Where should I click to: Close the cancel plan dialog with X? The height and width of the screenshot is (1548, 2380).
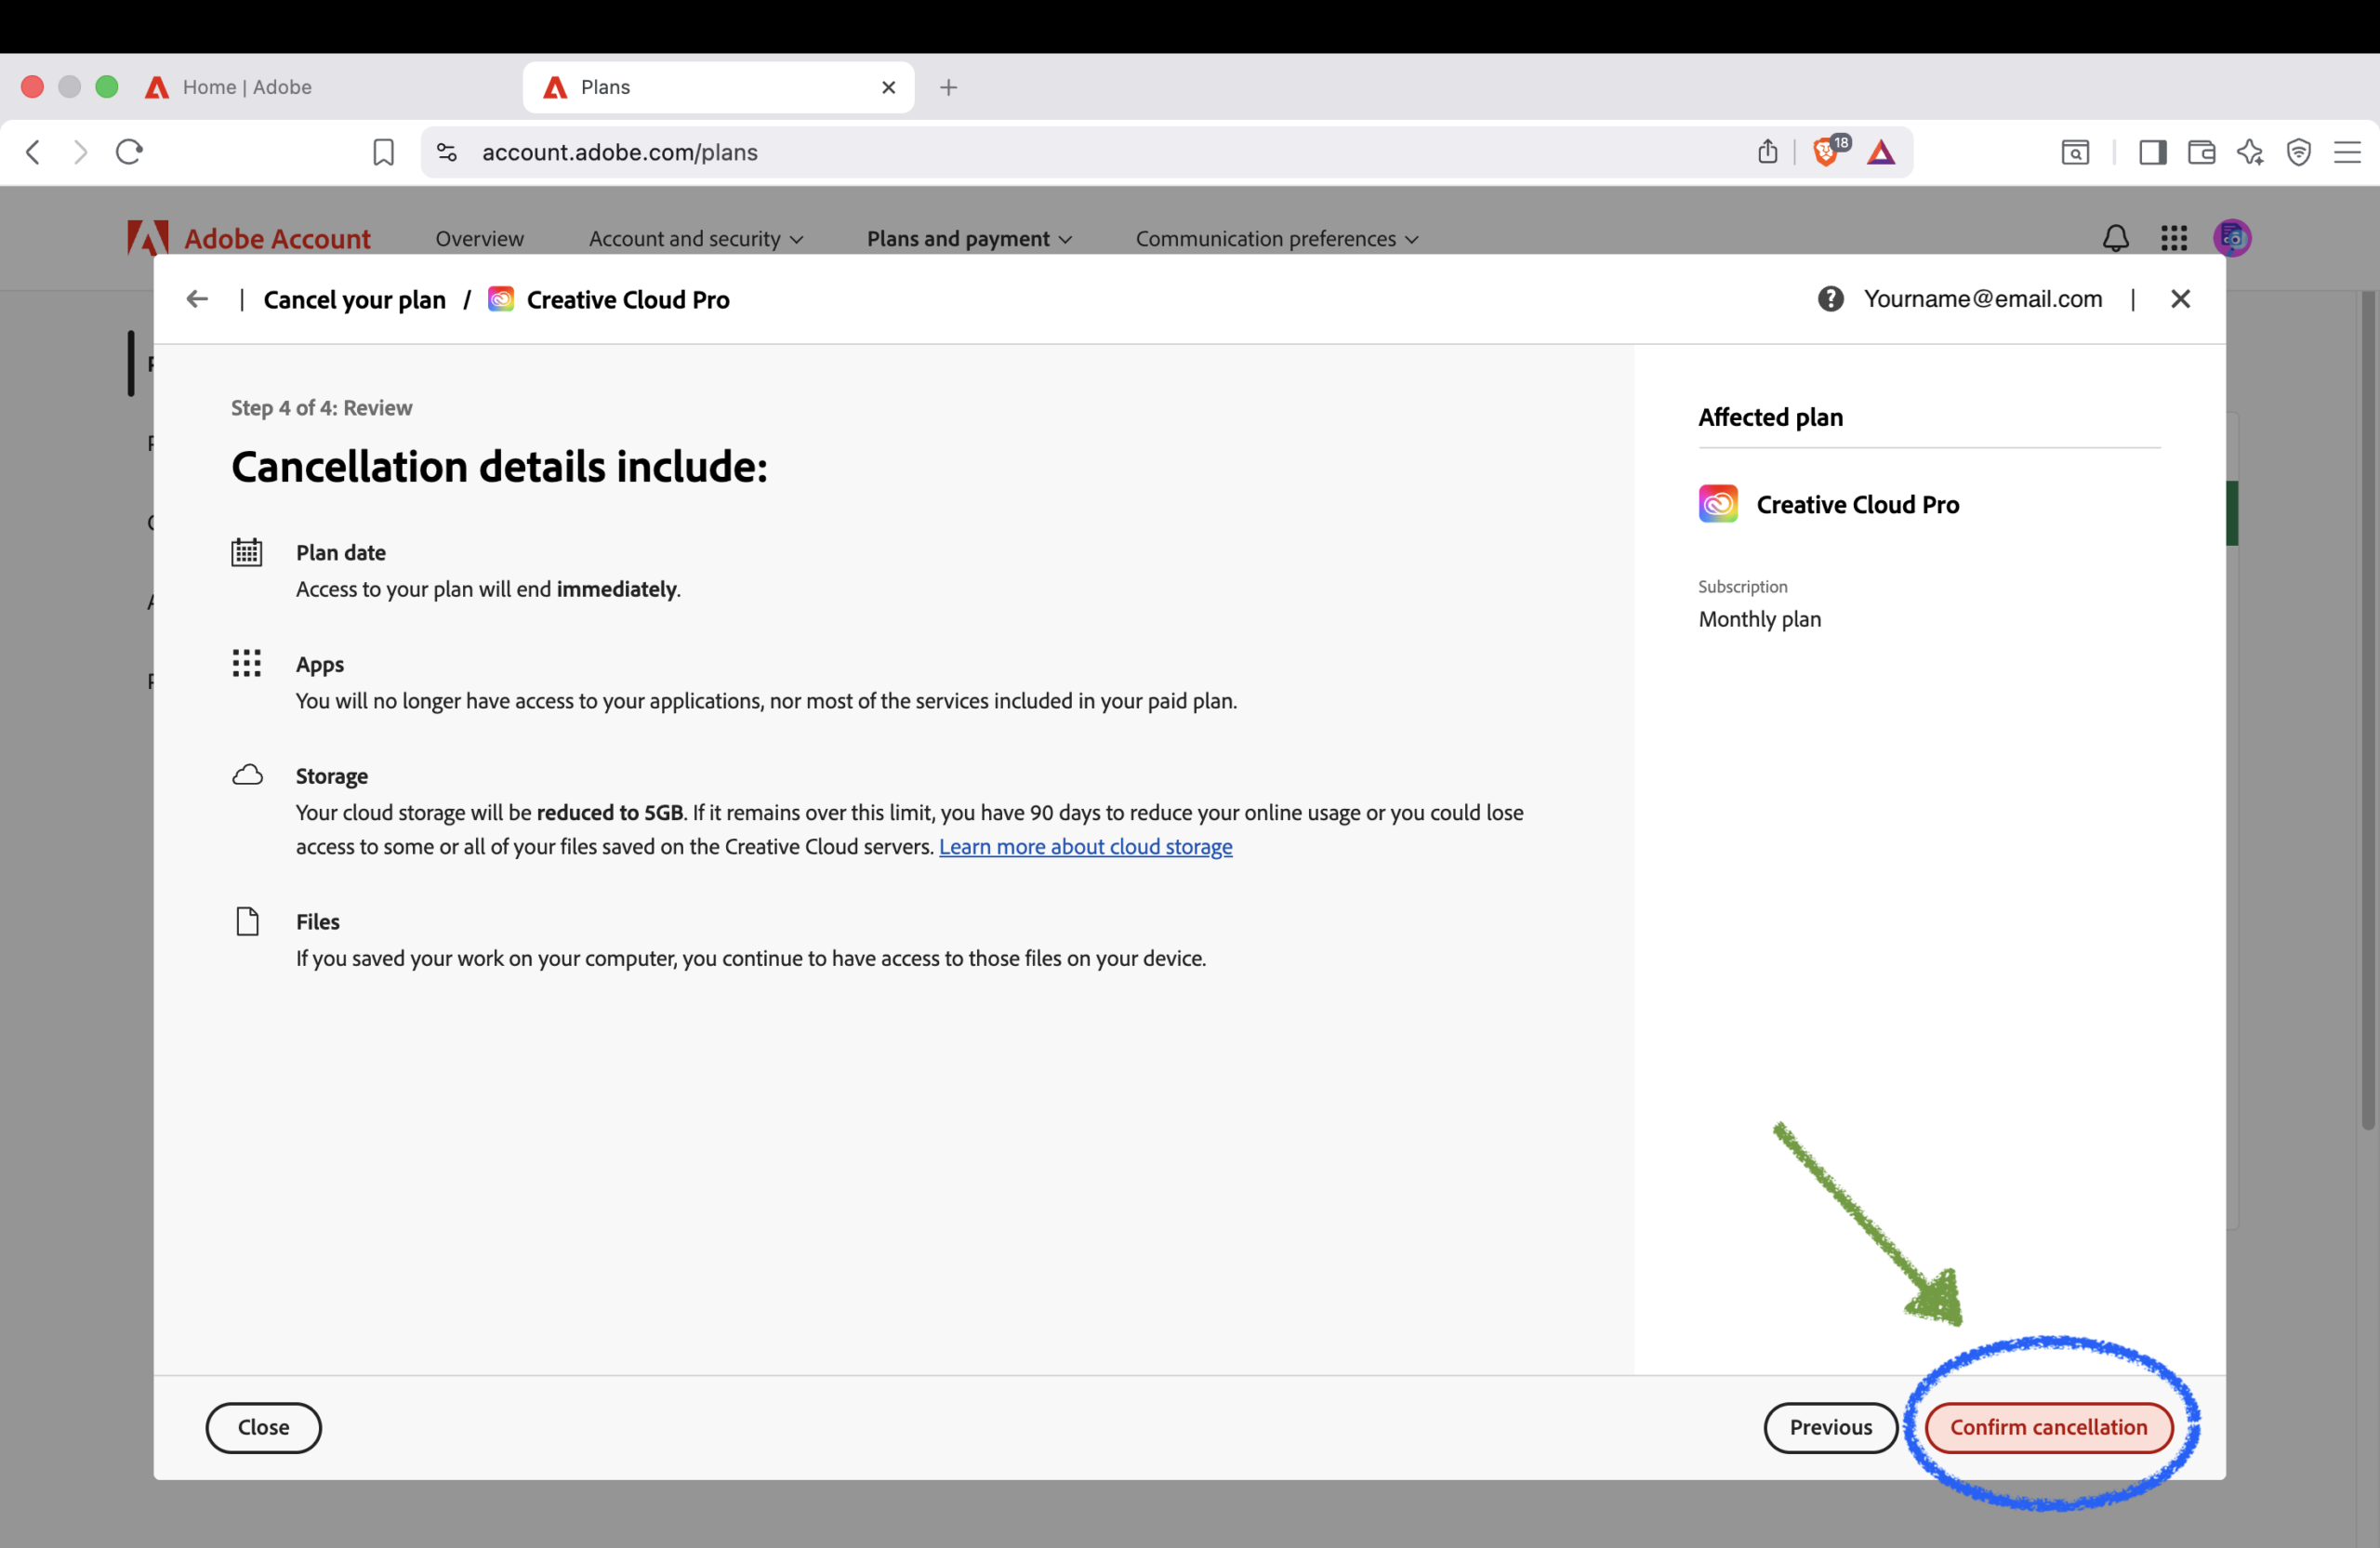(x=2180, y=299)
